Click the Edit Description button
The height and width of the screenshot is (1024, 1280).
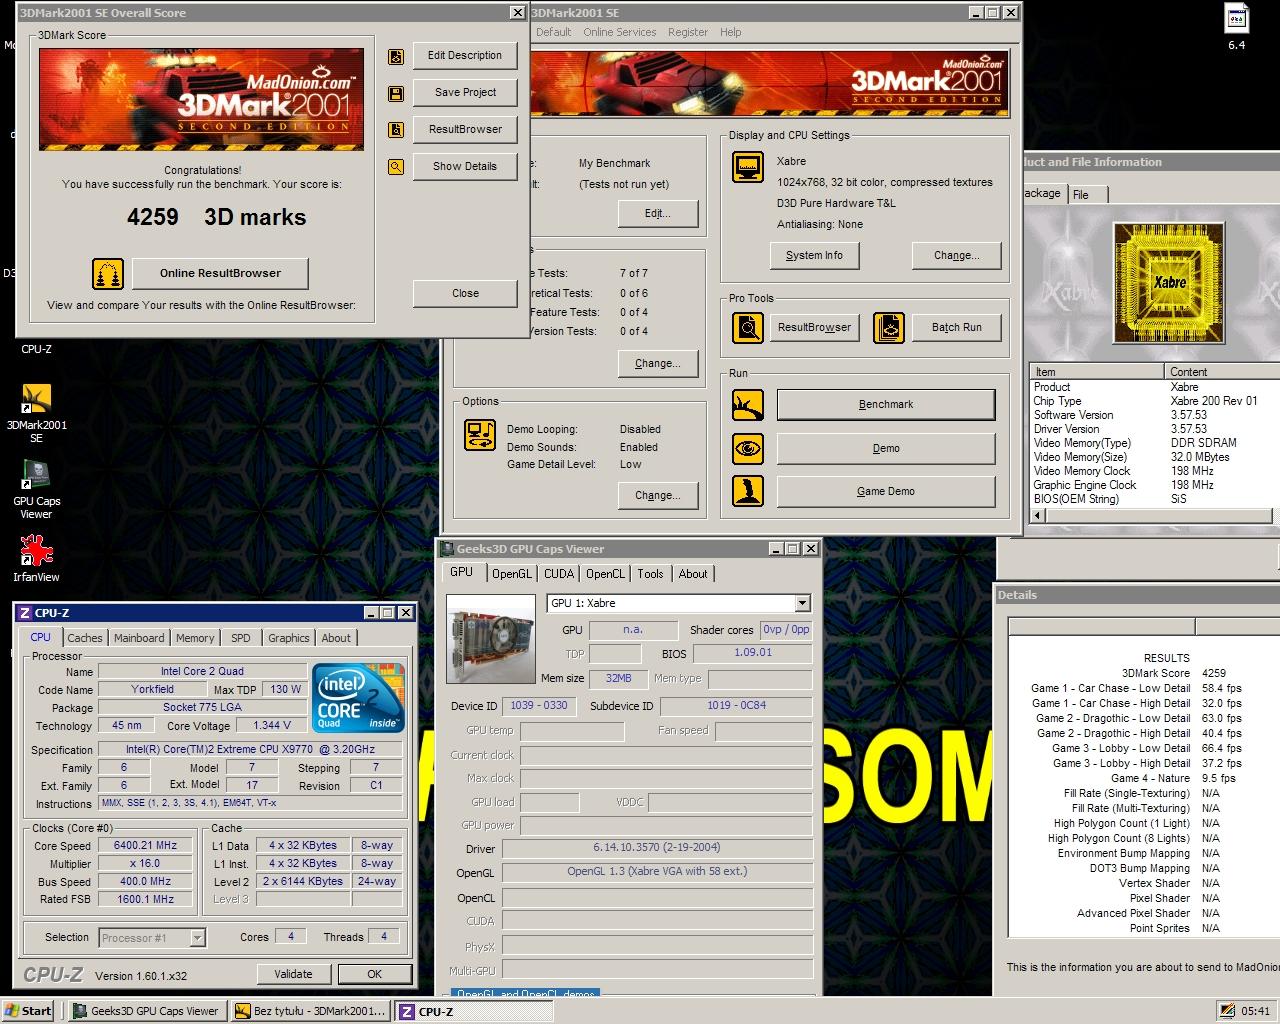[x=465, y=56]
